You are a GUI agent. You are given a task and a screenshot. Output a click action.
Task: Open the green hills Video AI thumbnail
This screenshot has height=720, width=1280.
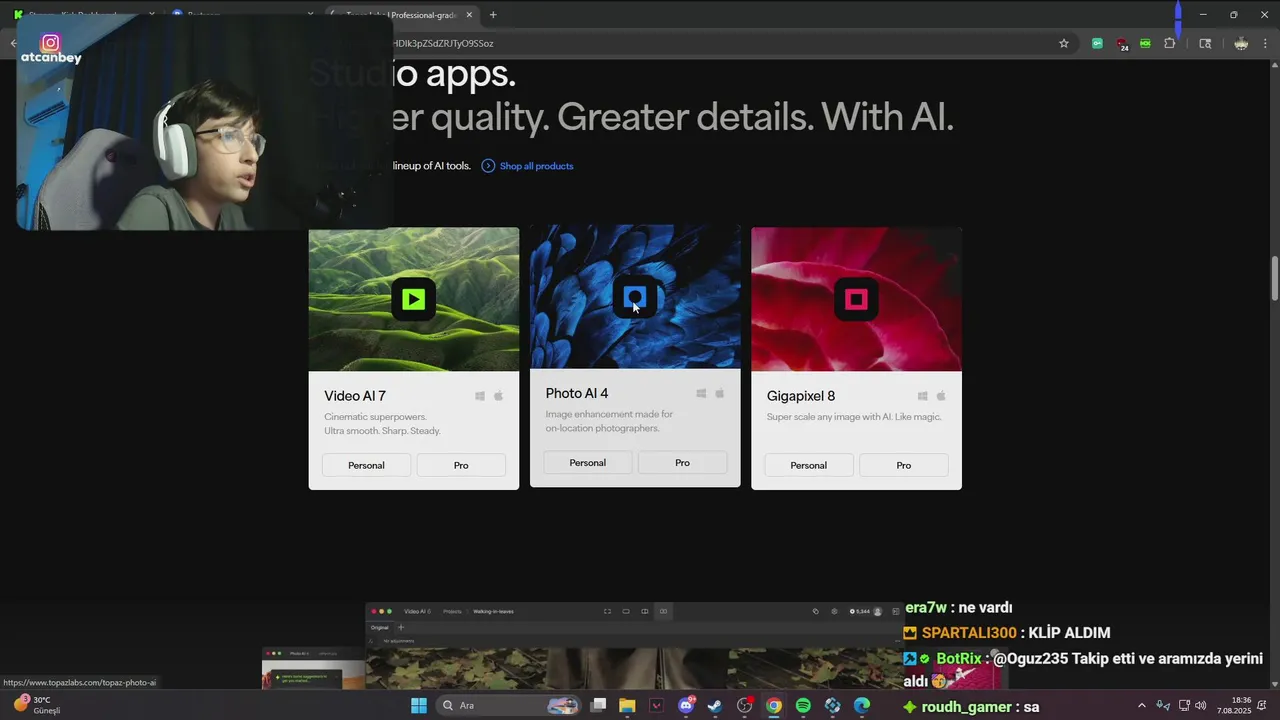[414, 299]
